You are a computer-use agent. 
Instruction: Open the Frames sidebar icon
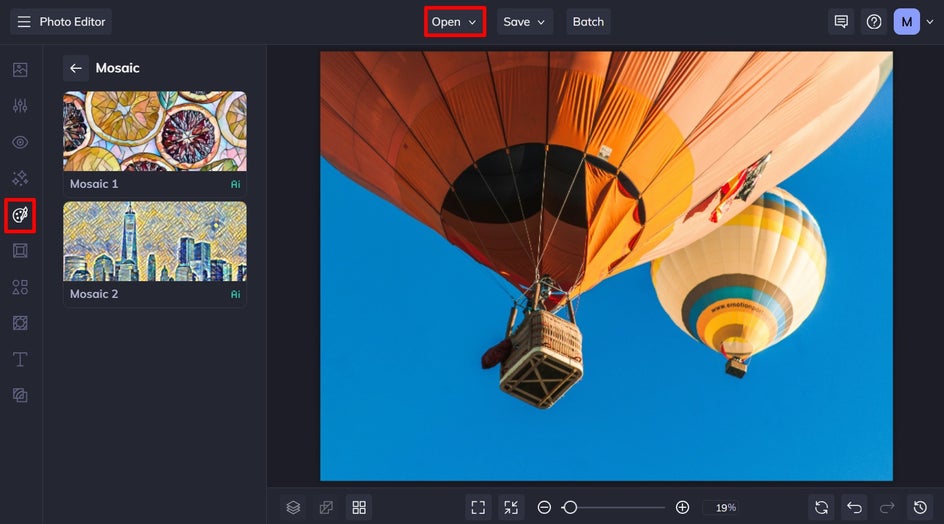pyautogui.click(x=20, y=251)
